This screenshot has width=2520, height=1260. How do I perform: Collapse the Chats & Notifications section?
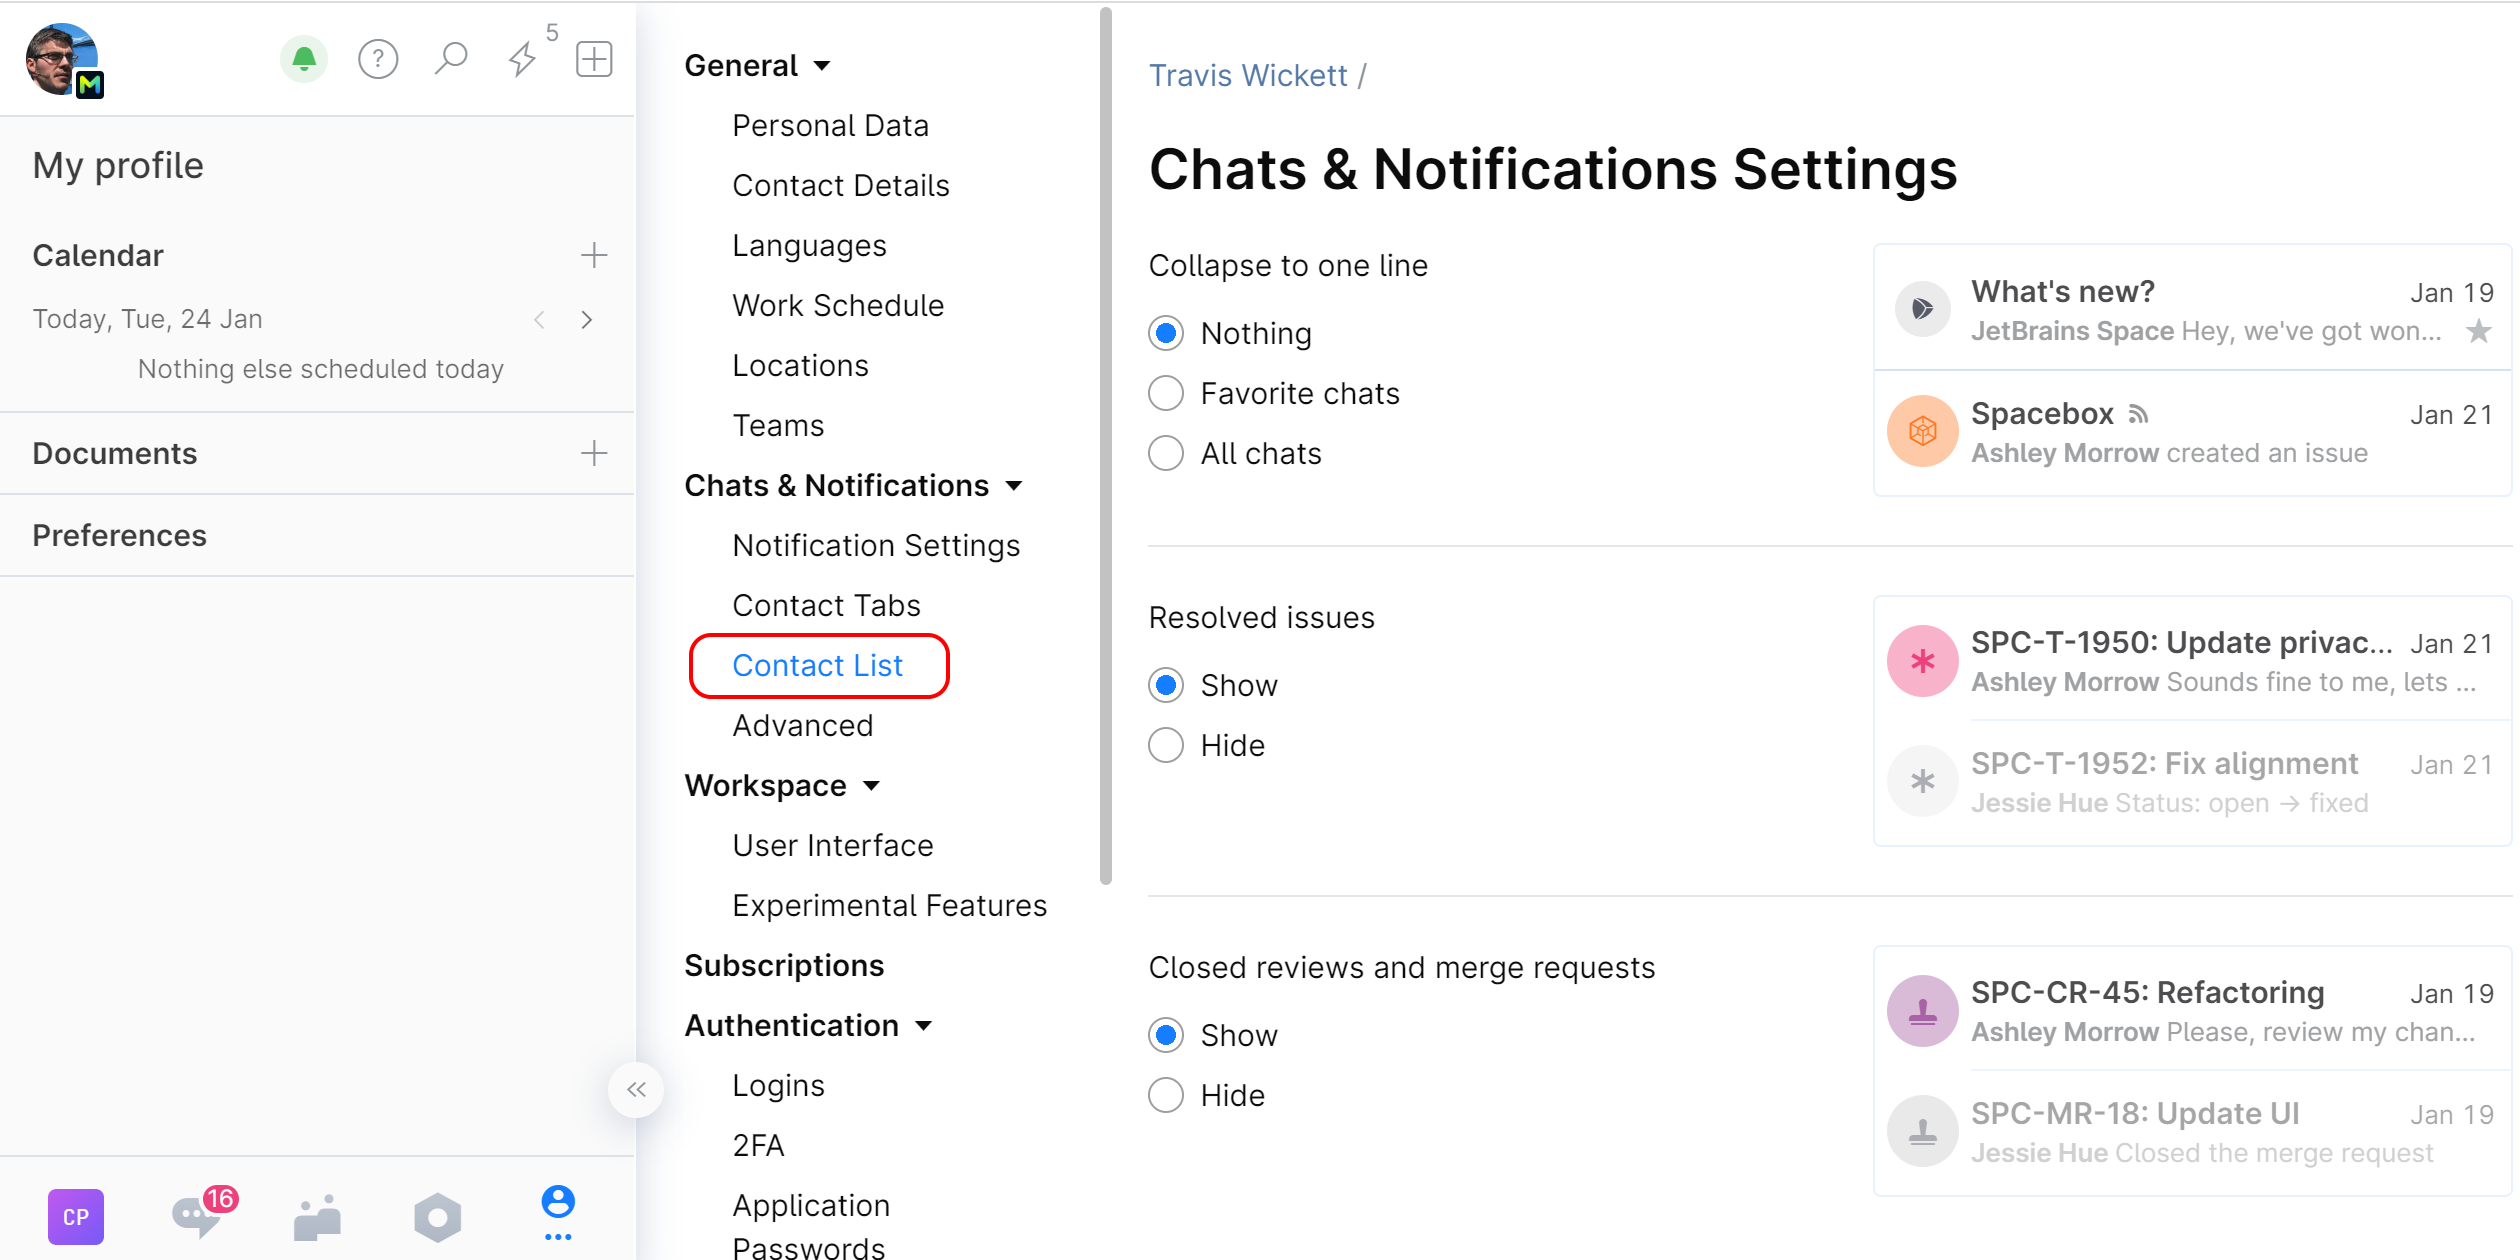tap(1014, 486)
